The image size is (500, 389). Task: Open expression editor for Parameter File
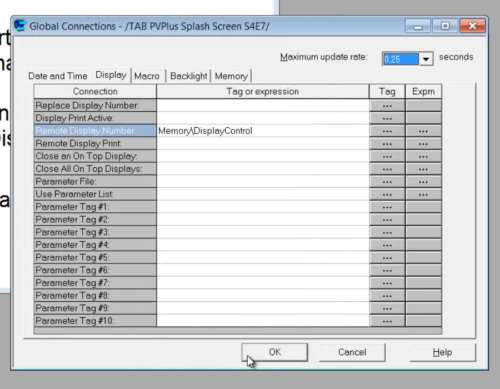tap(423, 182)
